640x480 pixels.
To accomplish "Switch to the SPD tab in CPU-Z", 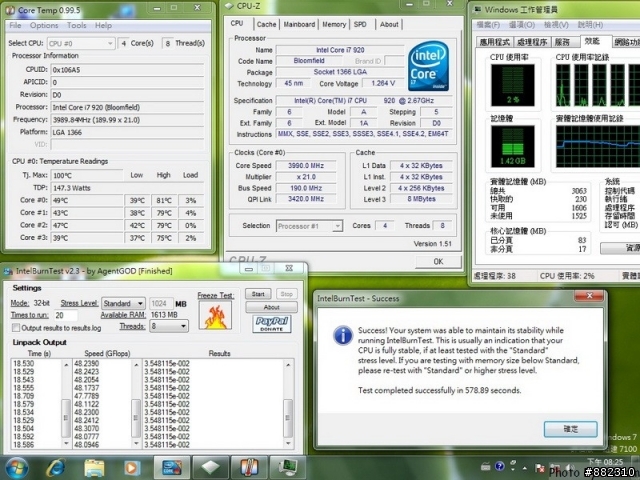I will pos(360,24).
